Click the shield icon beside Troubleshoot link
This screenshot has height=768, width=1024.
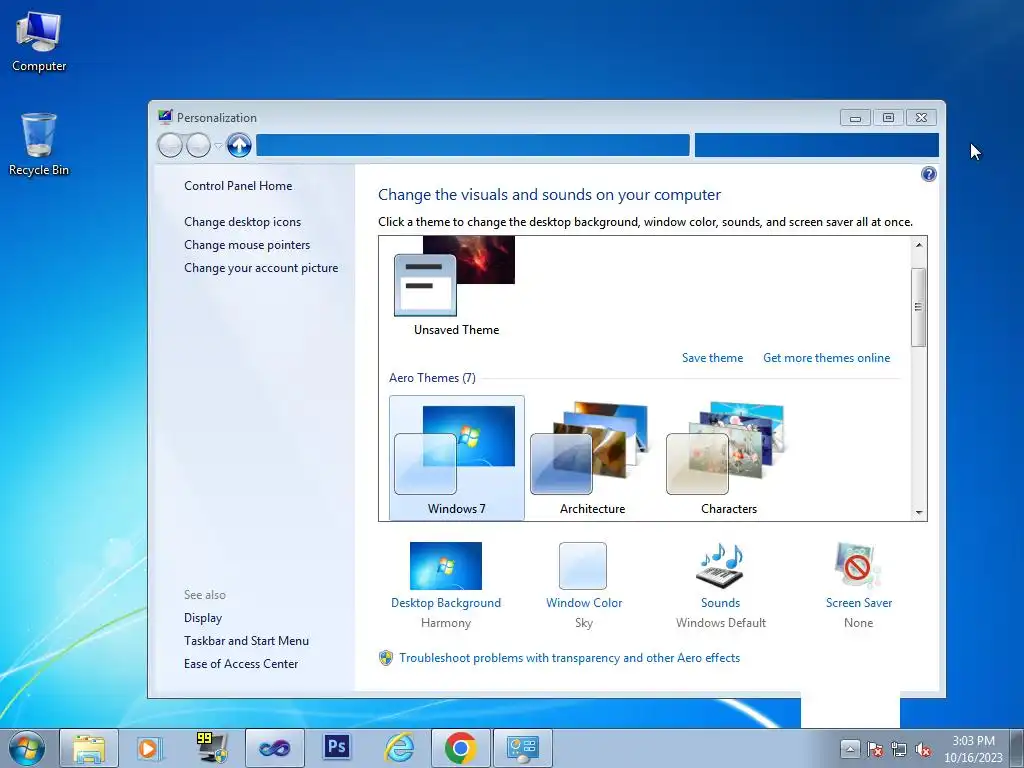pos(386,658)
